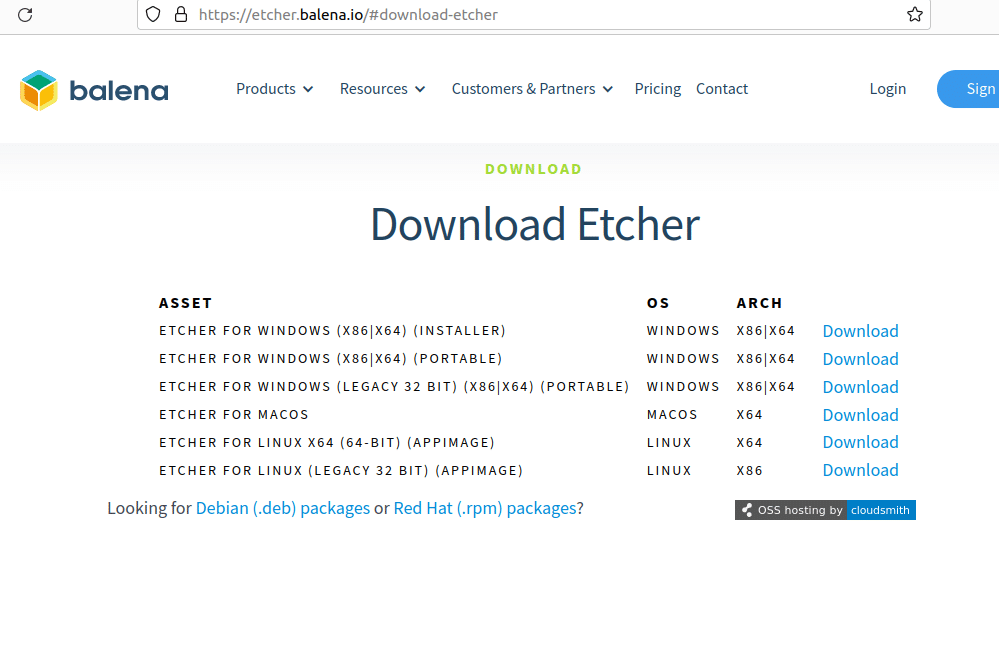Focus the address bar URL field
999x661 pixels.
534,15
